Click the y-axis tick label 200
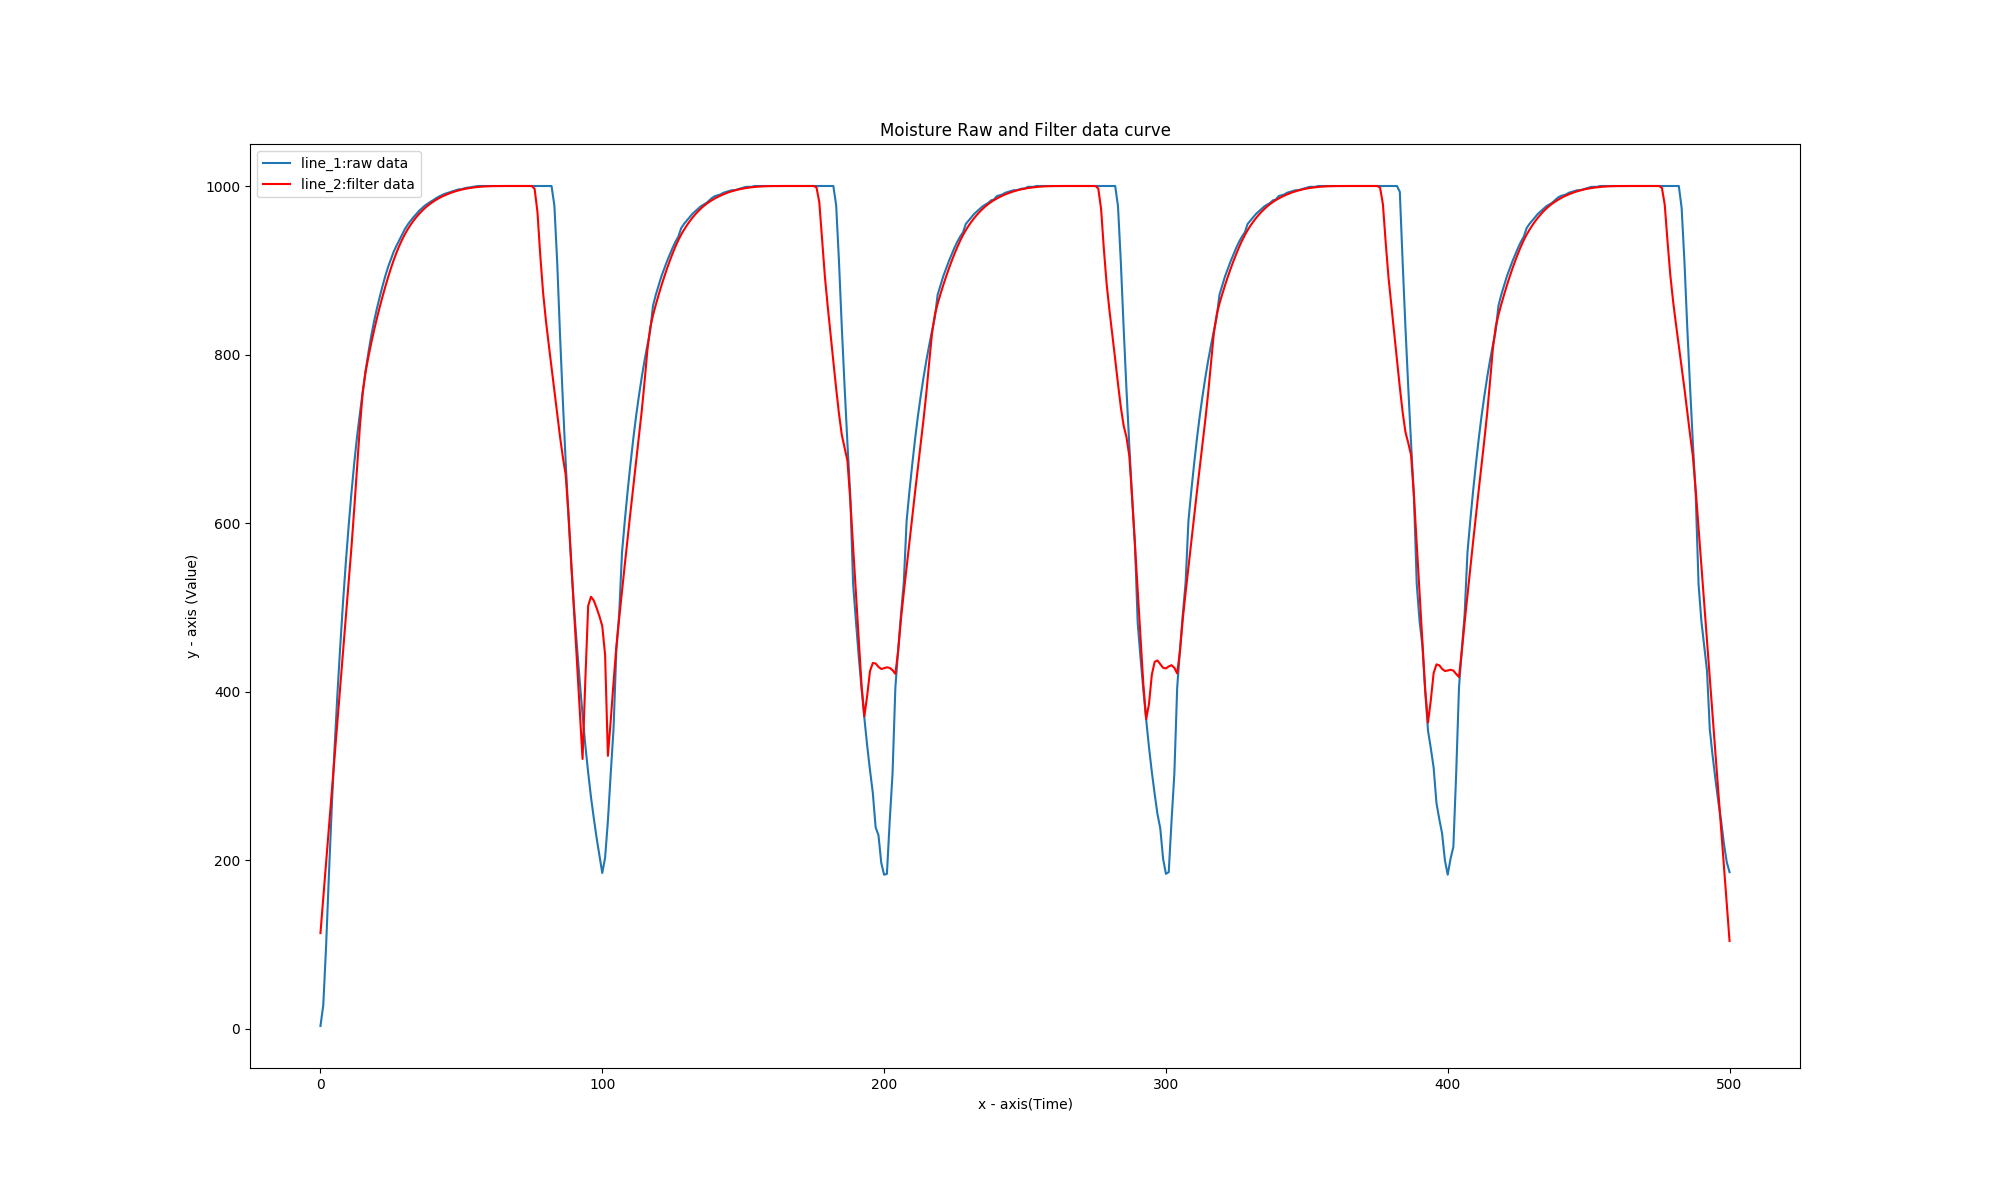The width and height of the screenshot is (2000, 1200). (227, 861)
